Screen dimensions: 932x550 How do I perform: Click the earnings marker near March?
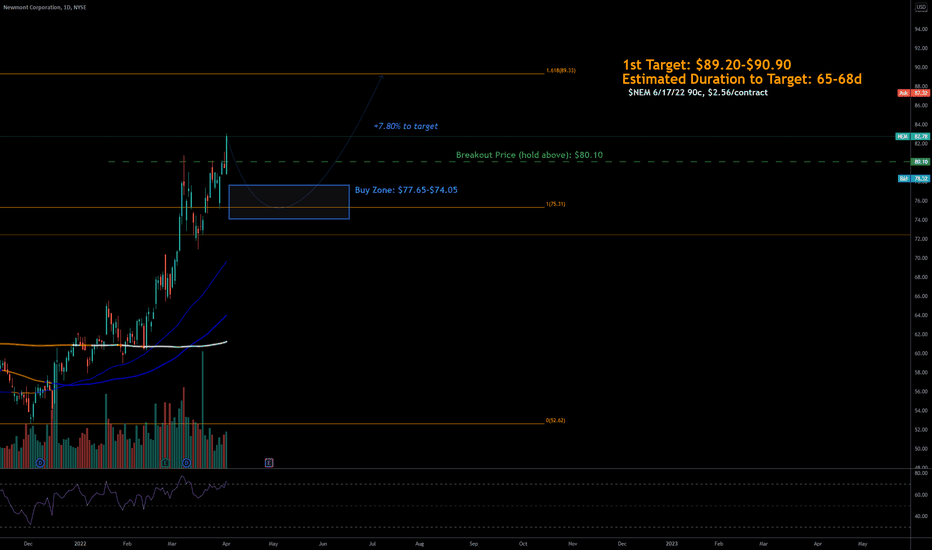pos(165,463)
